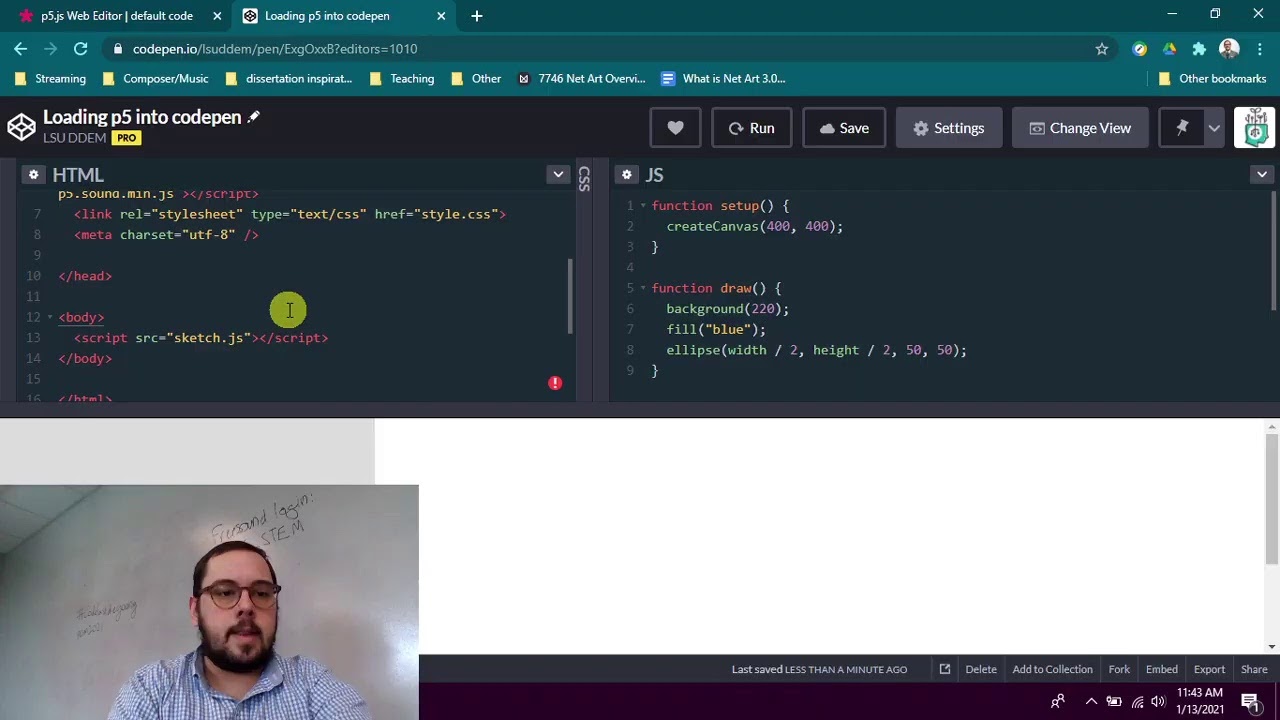Collapse draw function fold arrow

pos(643,288)
